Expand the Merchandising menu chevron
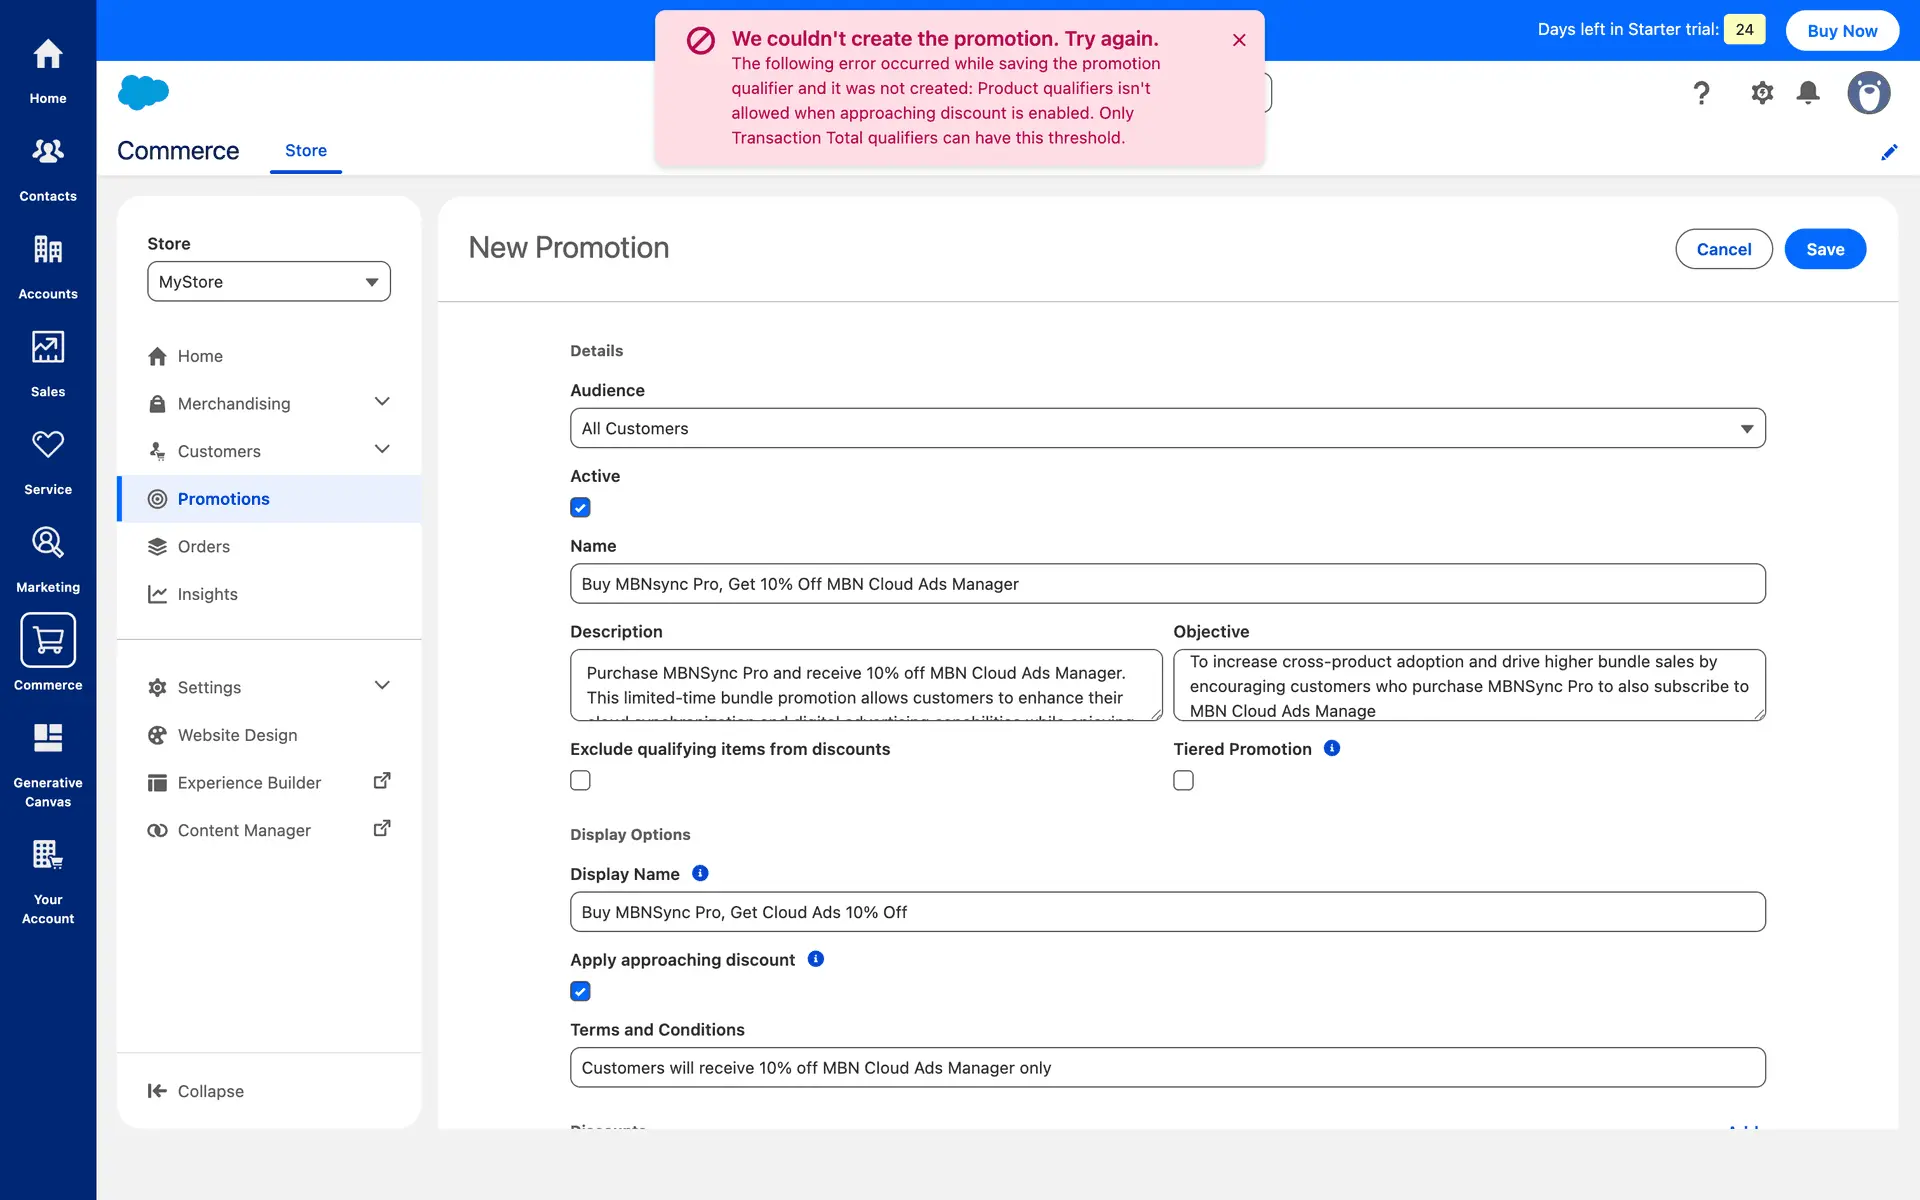The height and width of the screenshot is (1200, 1920). (x=382, y=402)
